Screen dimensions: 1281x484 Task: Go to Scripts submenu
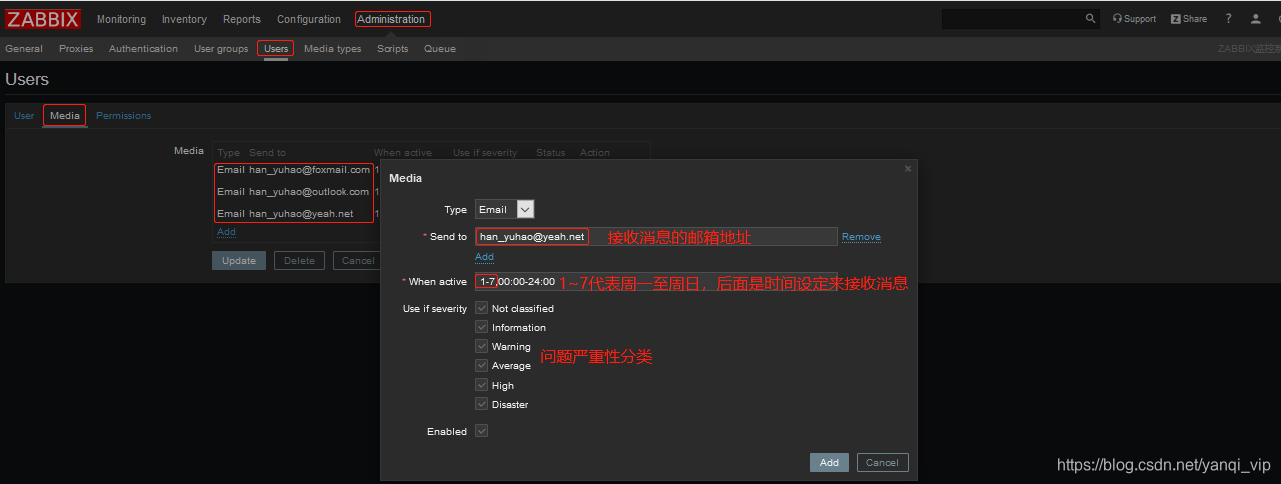[393, 48]
